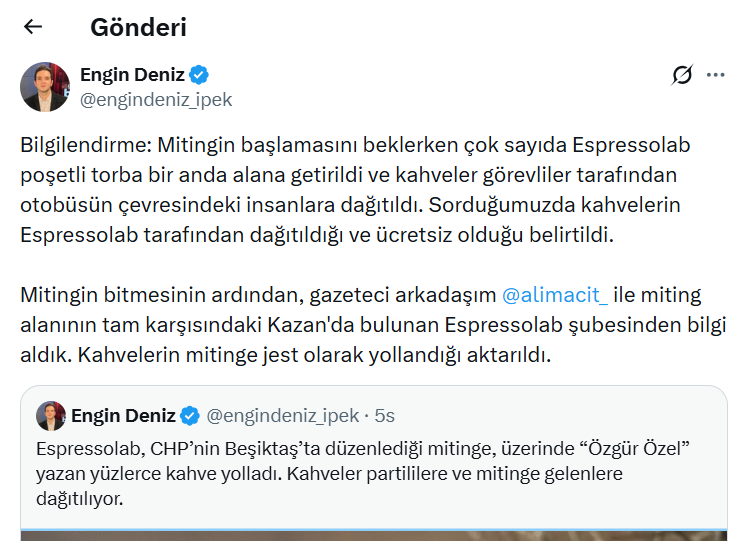Open the @alimacit_ mention link
Screen dimensions: 742x541
(555, 295)
